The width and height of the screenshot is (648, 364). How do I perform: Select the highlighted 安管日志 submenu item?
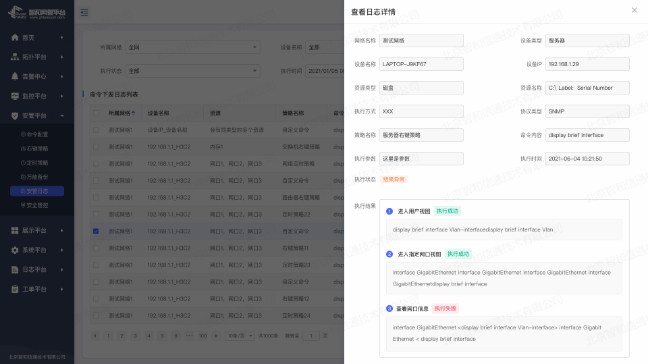37,191
